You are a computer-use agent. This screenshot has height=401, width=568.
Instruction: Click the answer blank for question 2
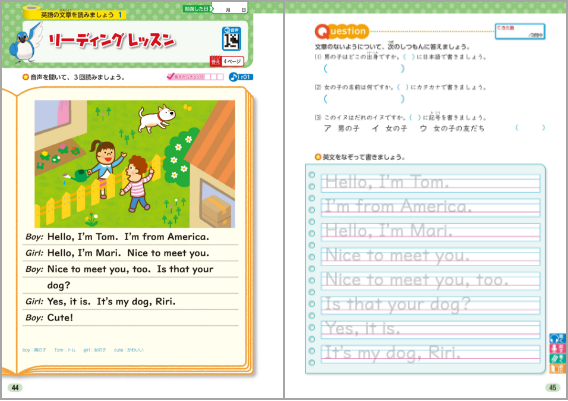(x=364, y=99)
